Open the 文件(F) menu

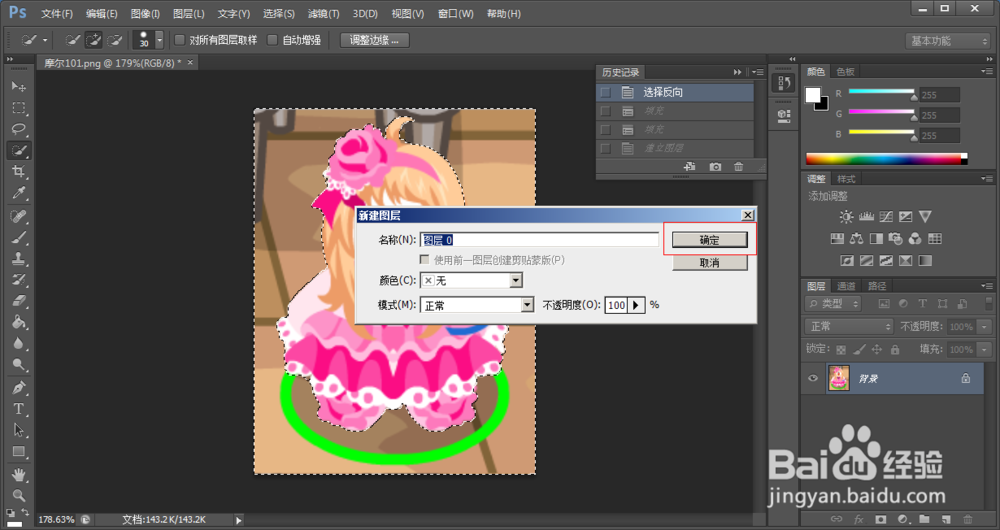(57, 13)
